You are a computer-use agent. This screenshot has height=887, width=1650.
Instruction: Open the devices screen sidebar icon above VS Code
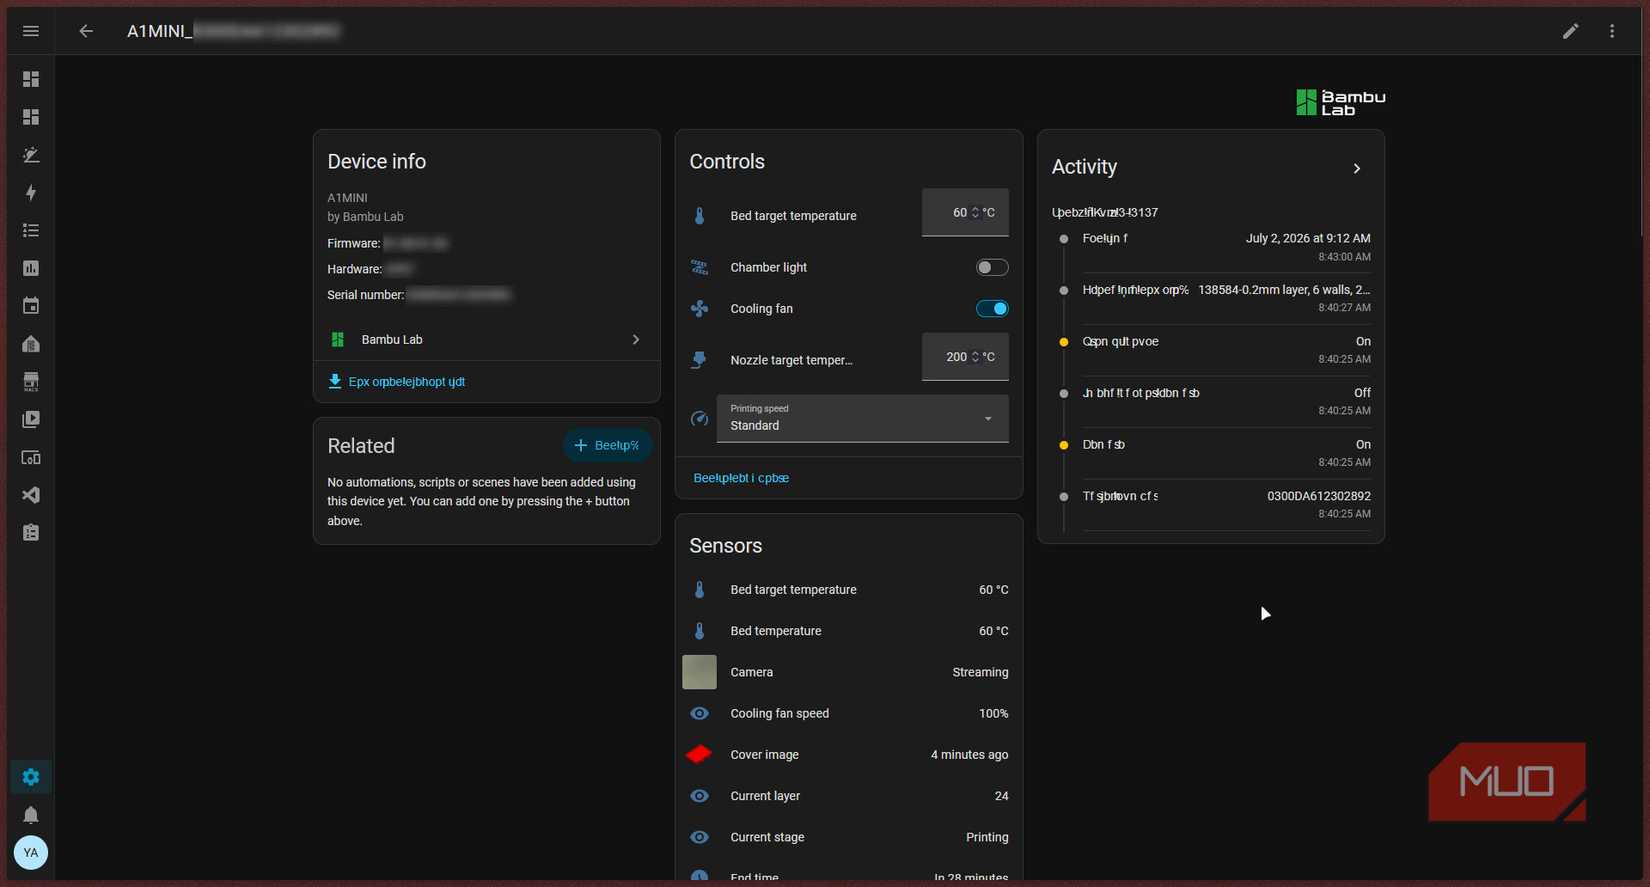point(31,458)
